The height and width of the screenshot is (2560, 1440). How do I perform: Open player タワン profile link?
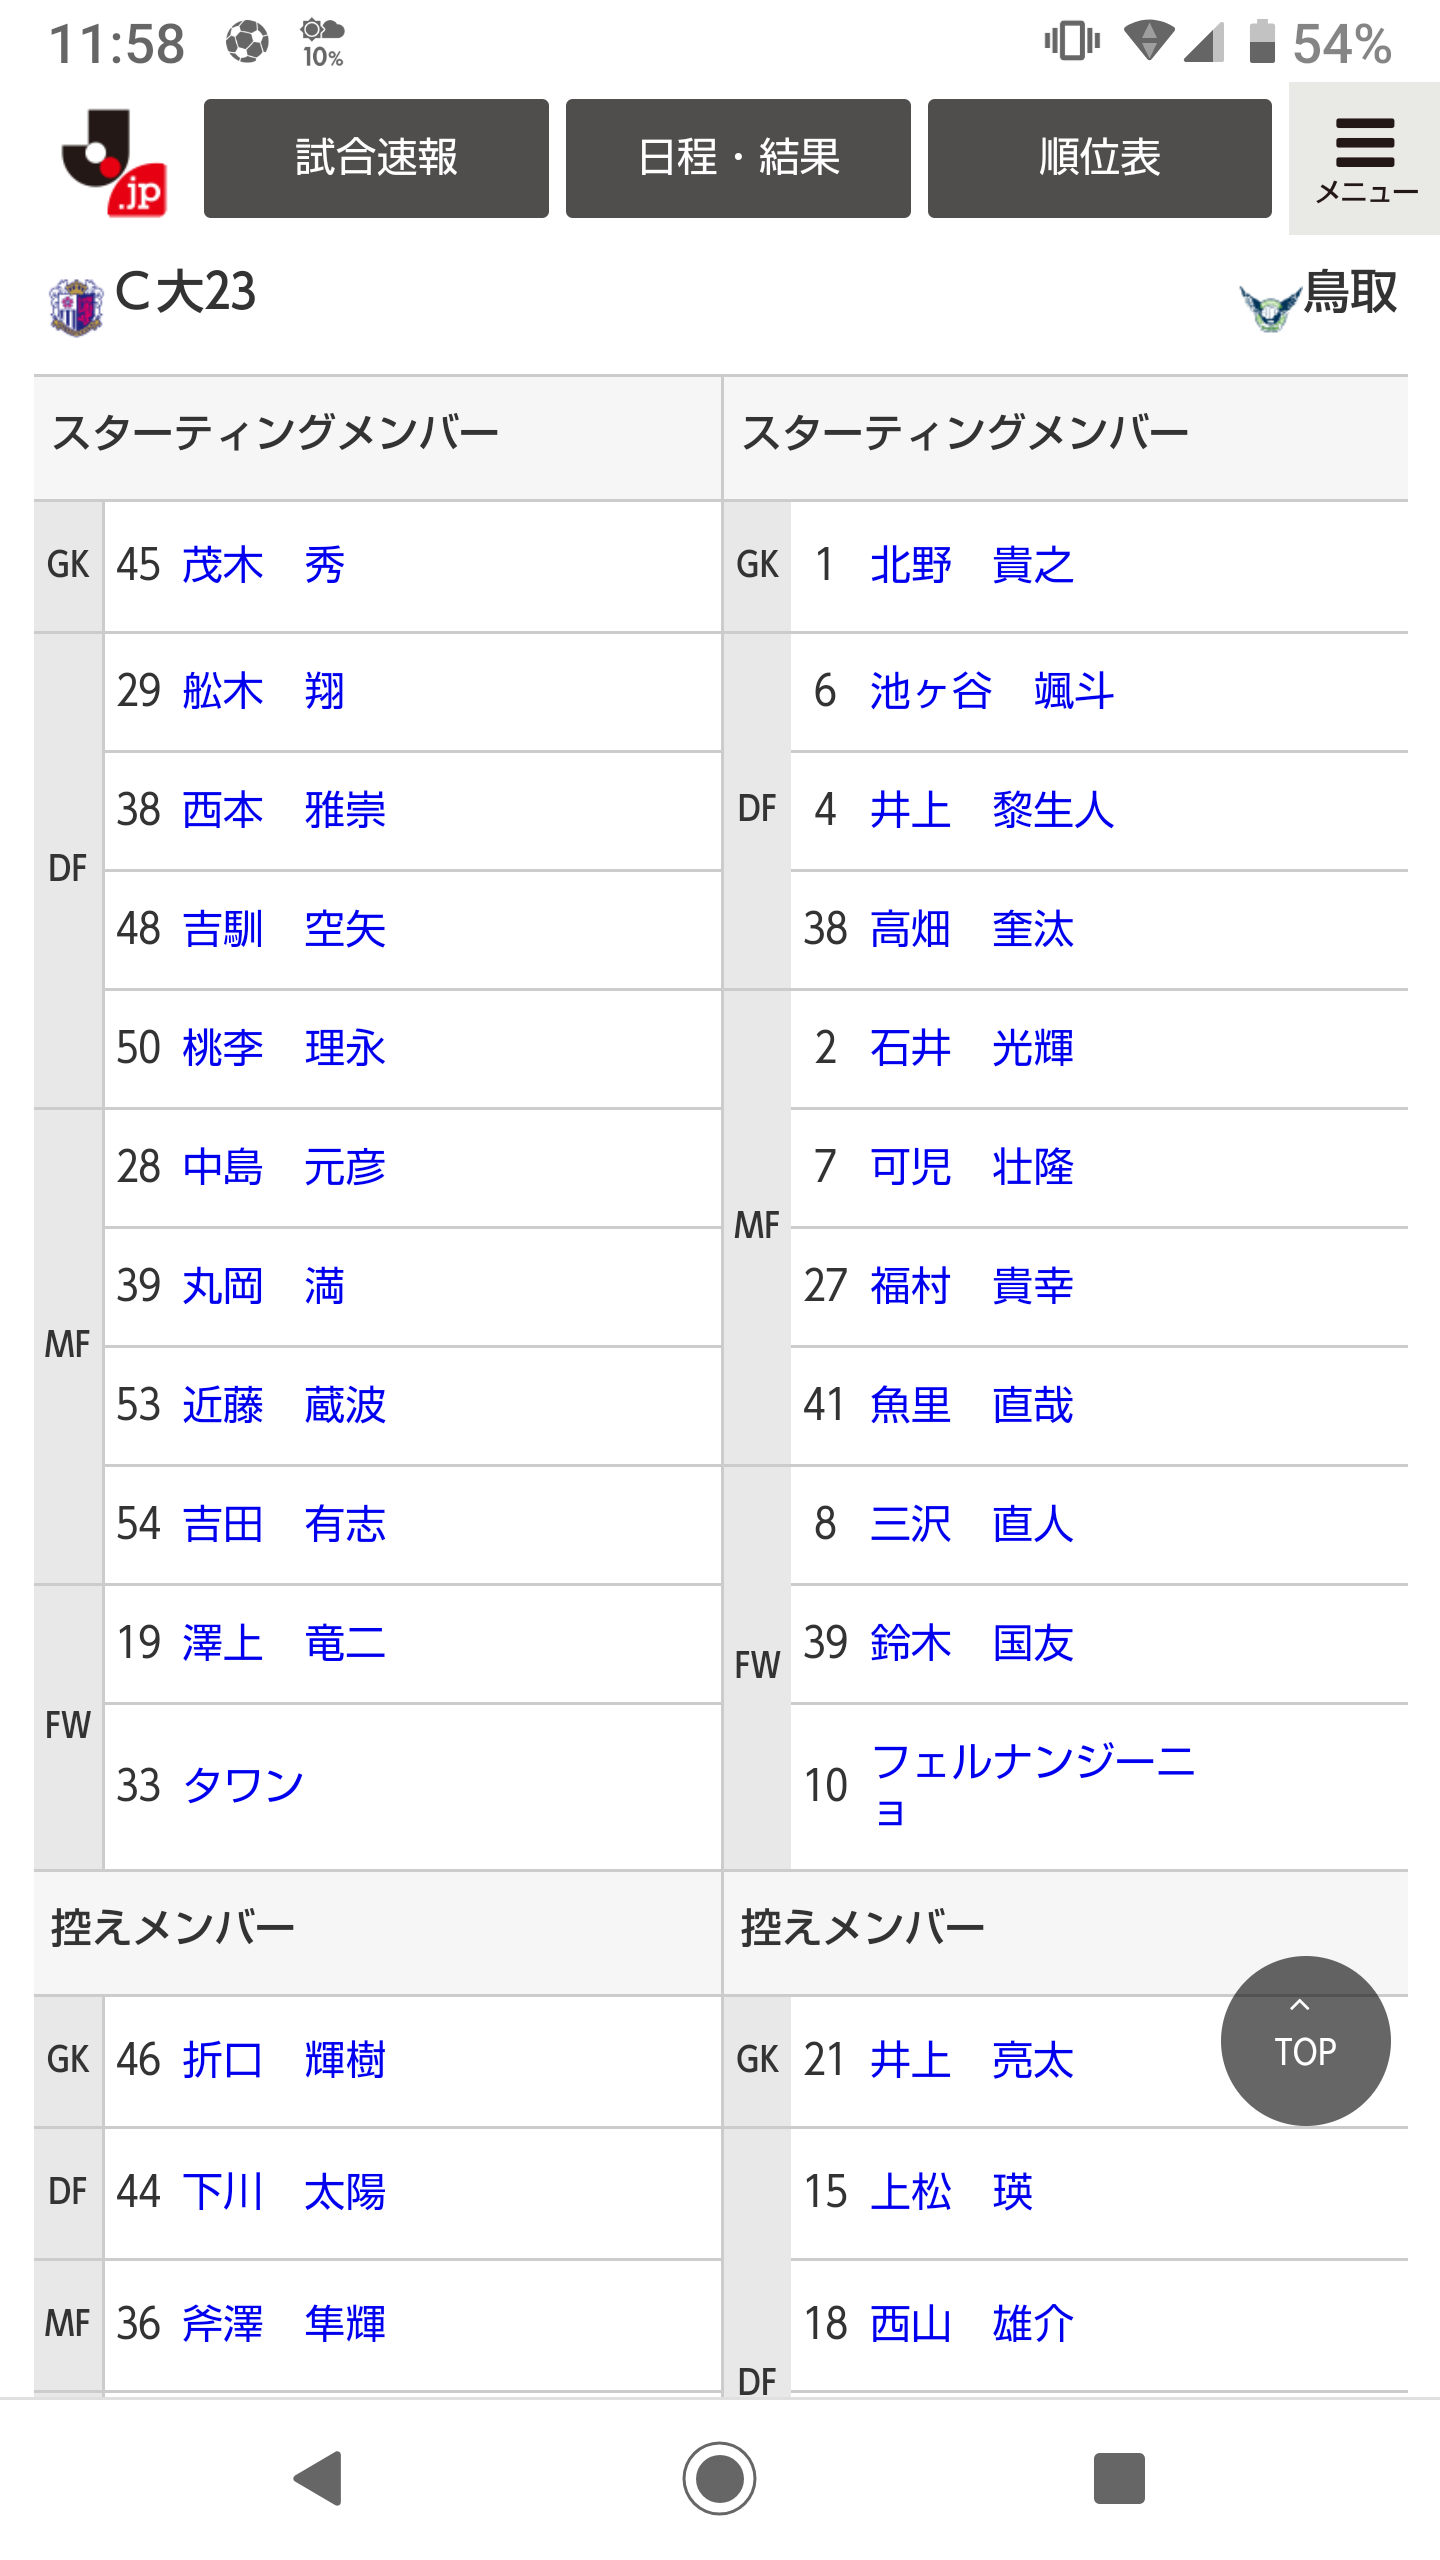(x=243, y=1785)
